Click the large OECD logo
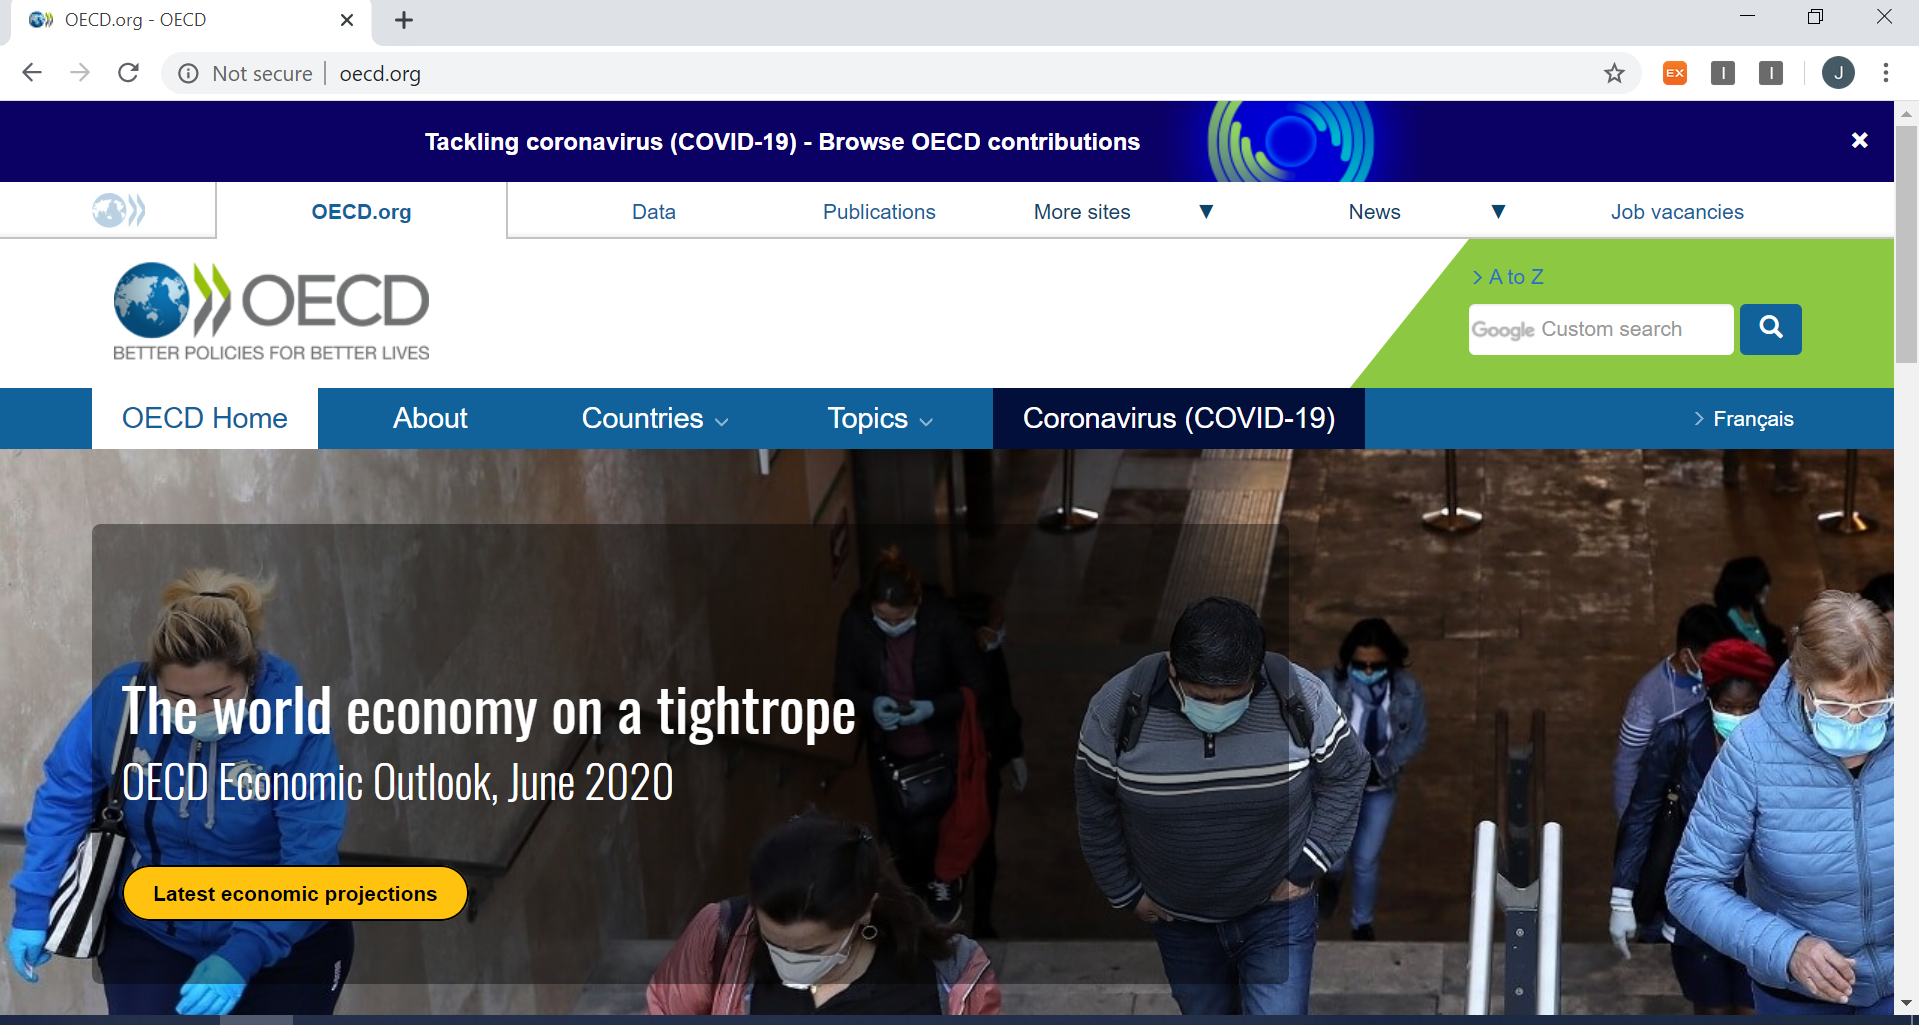This screenshot has width=1919, height=1025. coord(271,312)
